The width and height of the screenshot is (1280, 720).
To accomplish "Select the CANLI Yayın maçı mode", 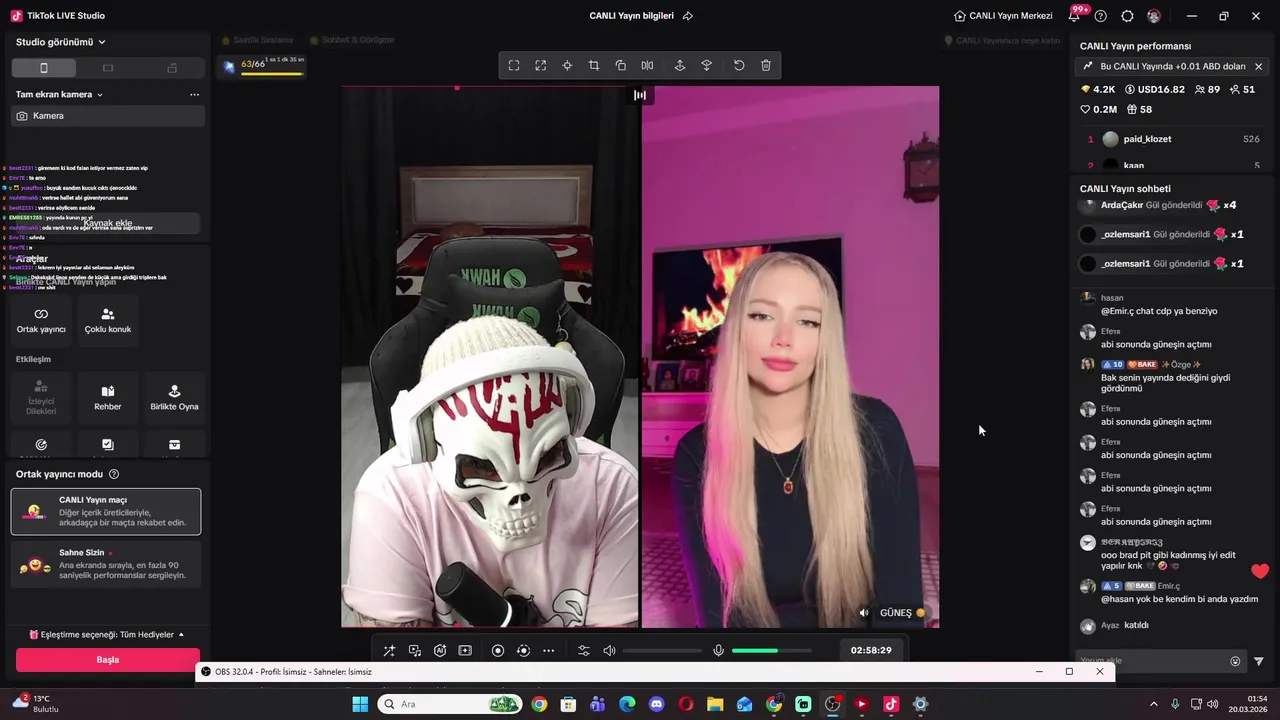I will point(106,511).
